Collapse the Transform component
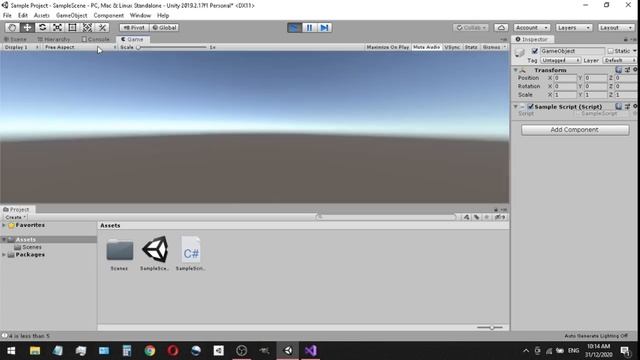This screenshot has width=640, height=360. [x=516, y=70]
